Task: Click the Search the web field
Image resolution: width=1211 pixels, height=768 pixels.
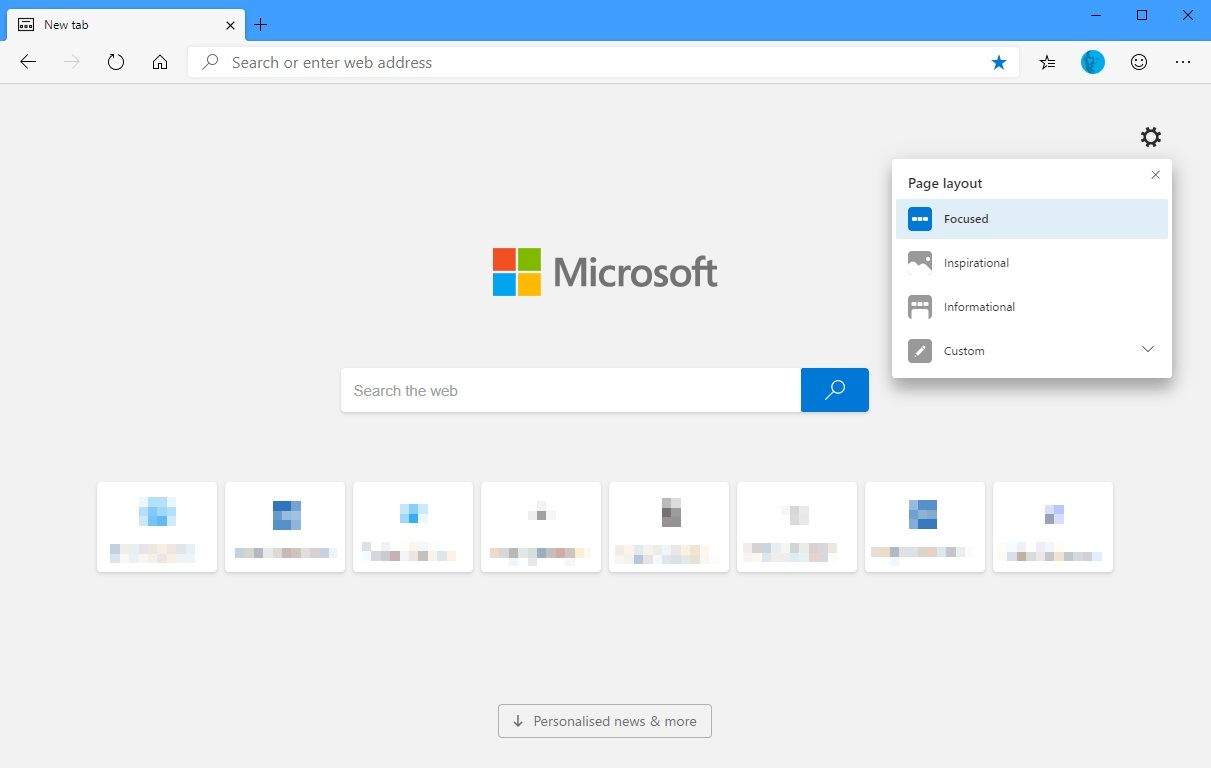Action: tap(570, 391)
